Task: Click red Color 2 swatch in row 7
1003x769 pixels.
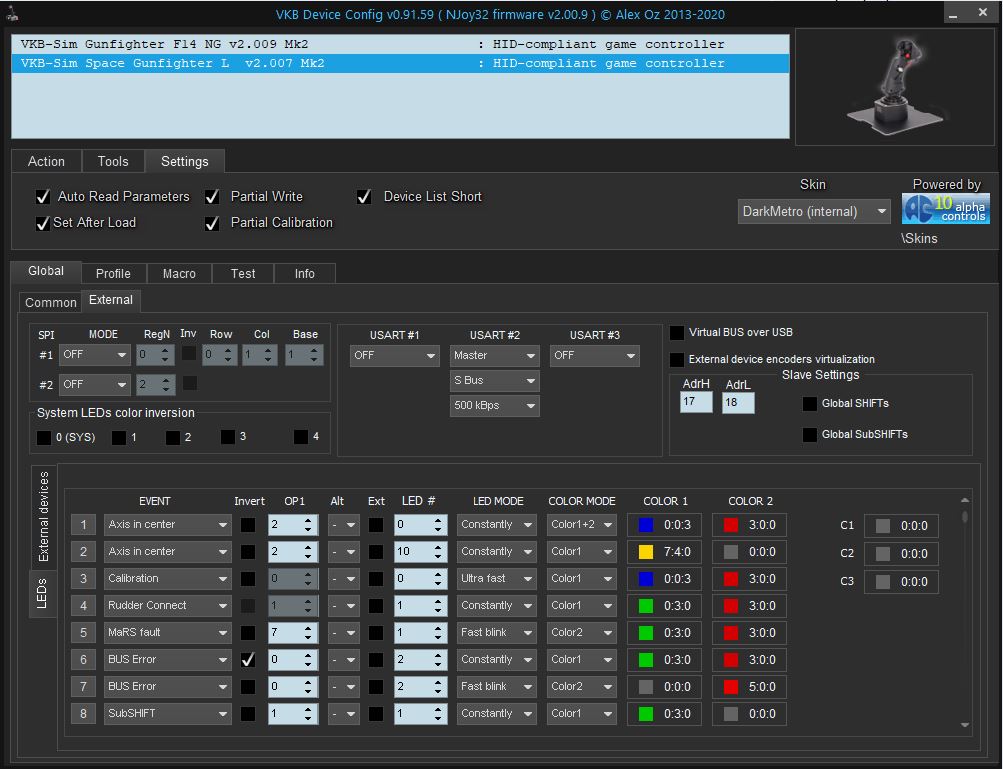Action: point(732,687)
